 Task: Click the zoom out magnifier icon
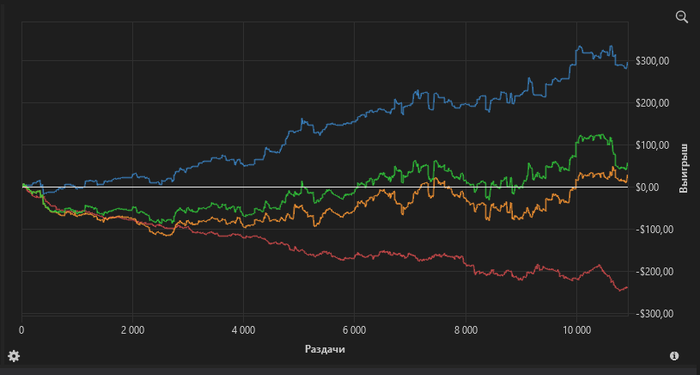[x=682, y=17]
